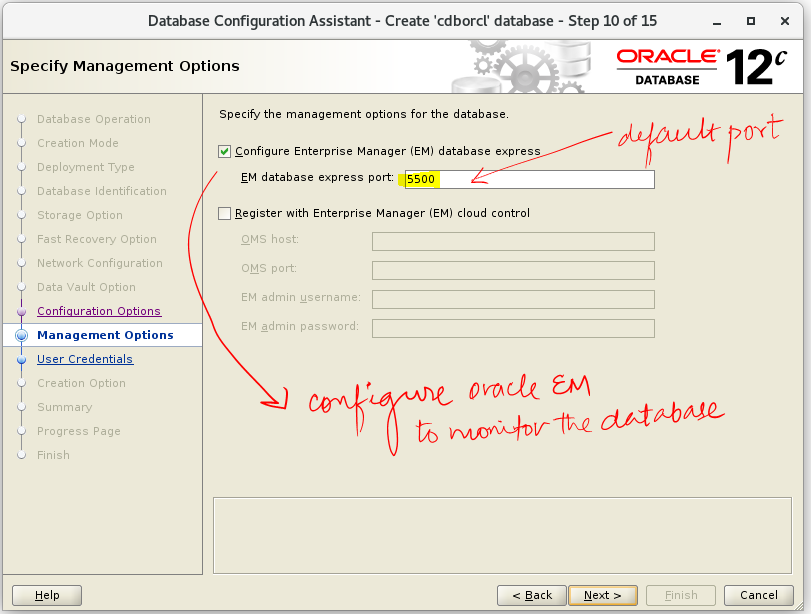This screenshot has width=811, height=614.
Task: Click the empty message area at bottom
Action: tap(502, 536)
